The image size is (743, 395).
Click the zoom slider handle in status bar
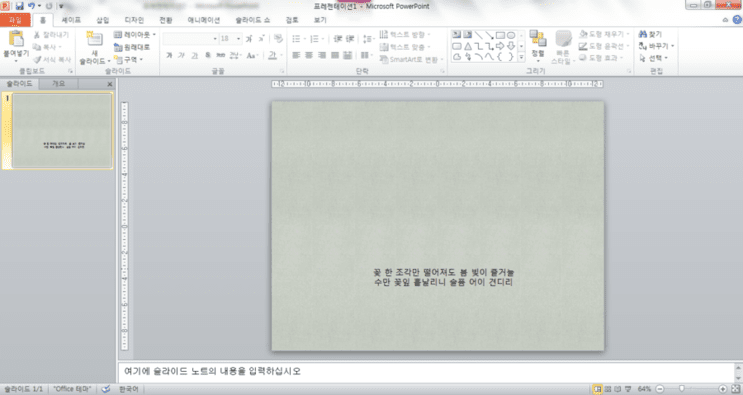coord(681,389)
